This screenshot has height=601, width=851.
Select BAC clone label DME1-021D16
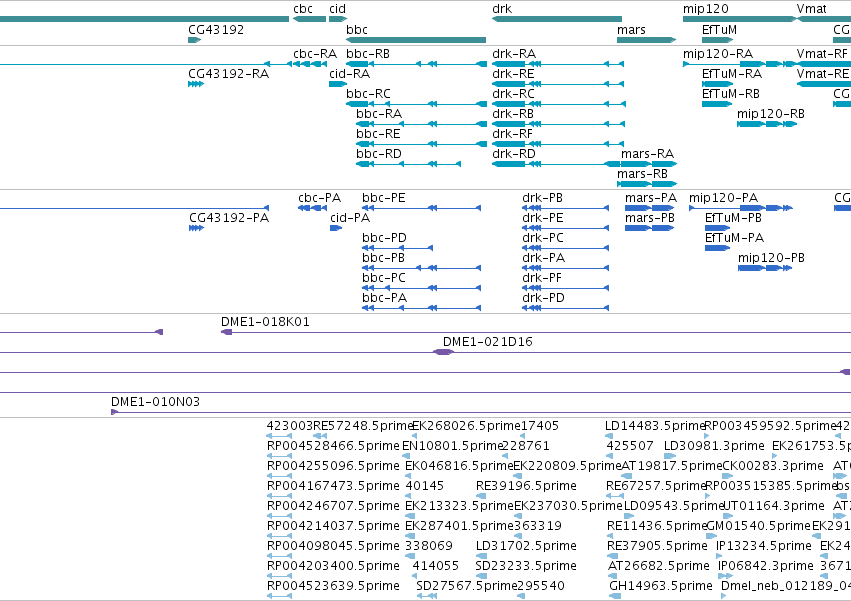(487, 342)
